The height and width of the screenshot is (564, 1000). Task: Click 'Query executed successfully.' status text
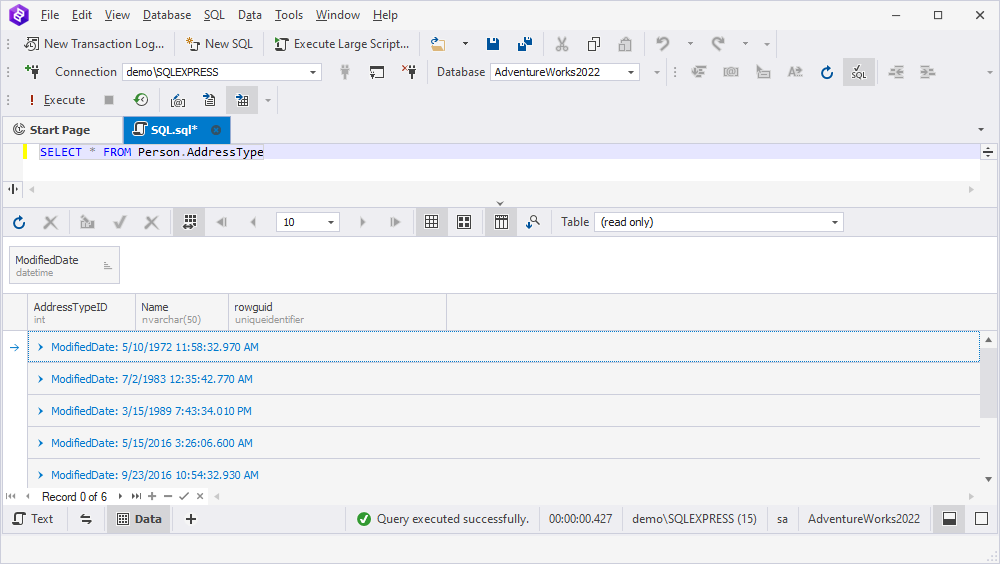click(453, 519)
